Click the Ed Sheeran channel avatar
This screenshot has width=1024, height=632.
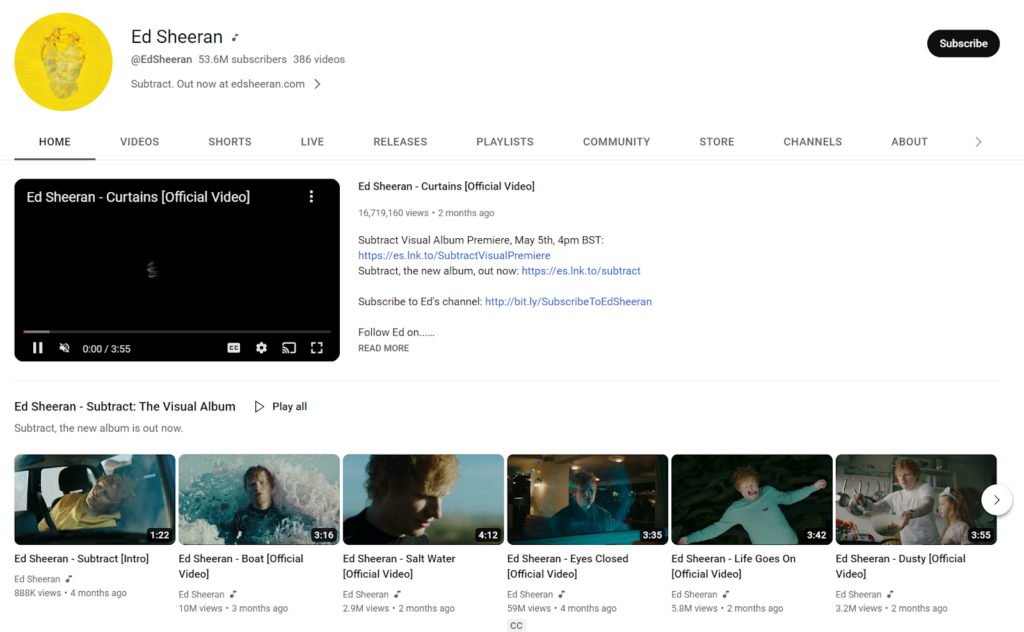point(63,62)
